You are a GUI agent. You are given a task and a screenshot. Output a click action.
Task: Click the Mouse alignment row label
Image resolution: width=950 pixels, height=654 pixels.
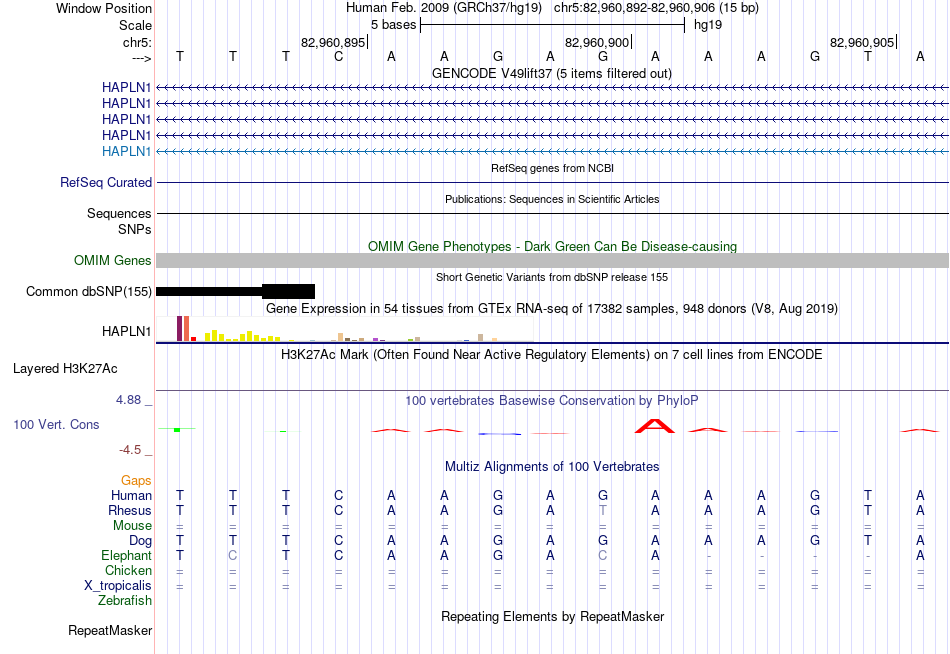132,526
